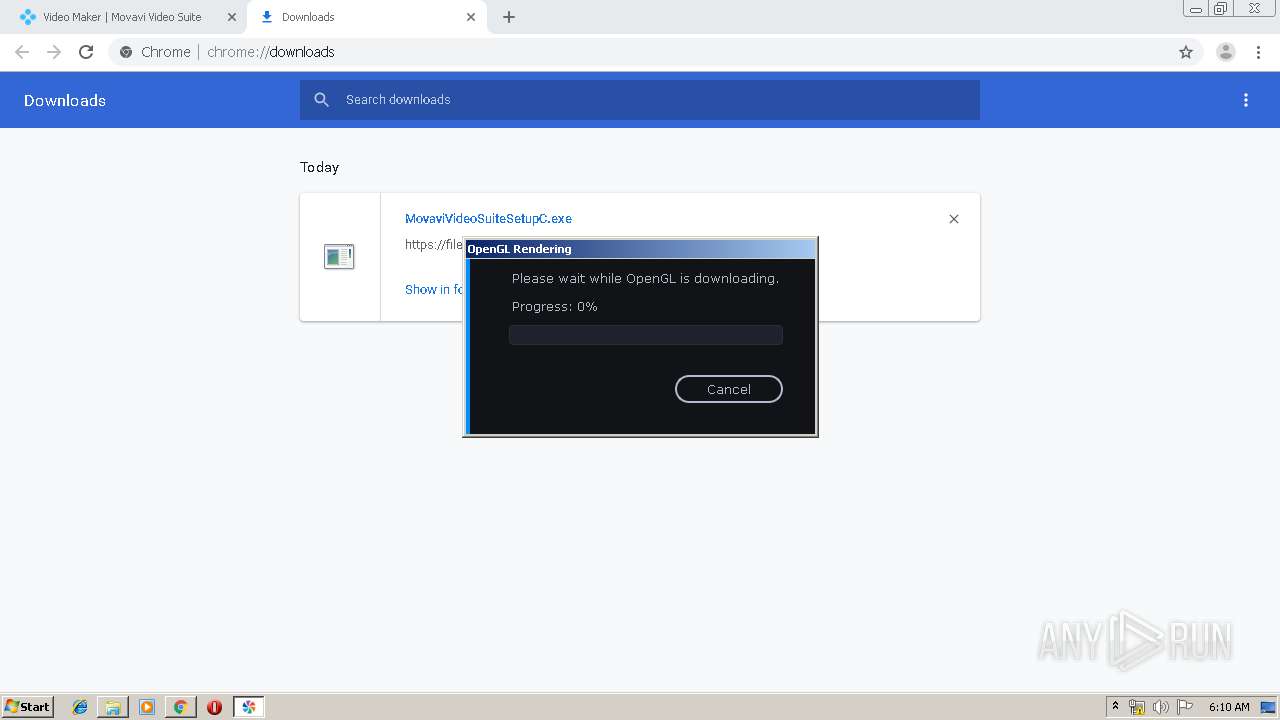Open the network tray icon
Screen dimensions: 1280x720
[1137, 707]
